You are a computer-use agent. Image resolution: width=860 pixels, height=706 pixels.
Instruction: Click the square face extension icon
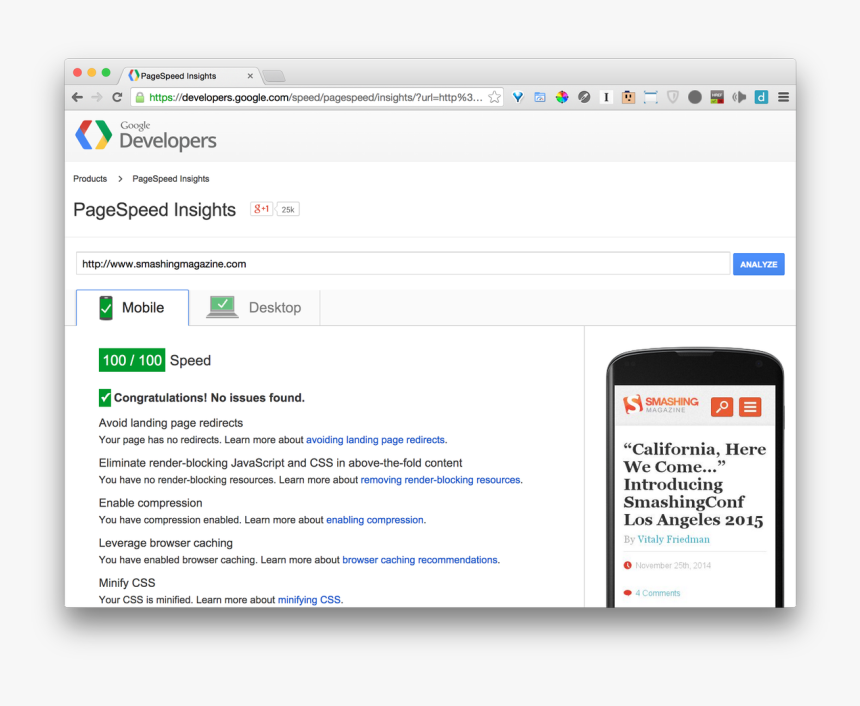click(x=629, y=97)
